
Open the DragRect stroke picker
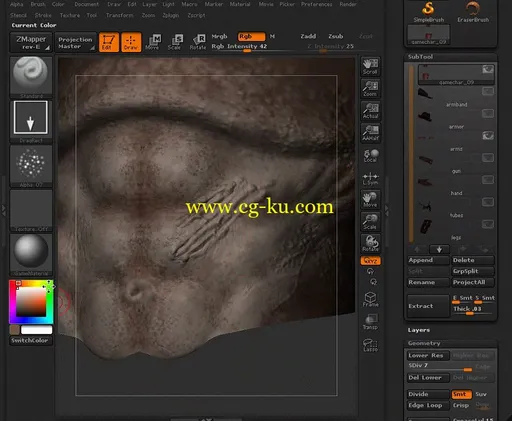tap(31, 122)
